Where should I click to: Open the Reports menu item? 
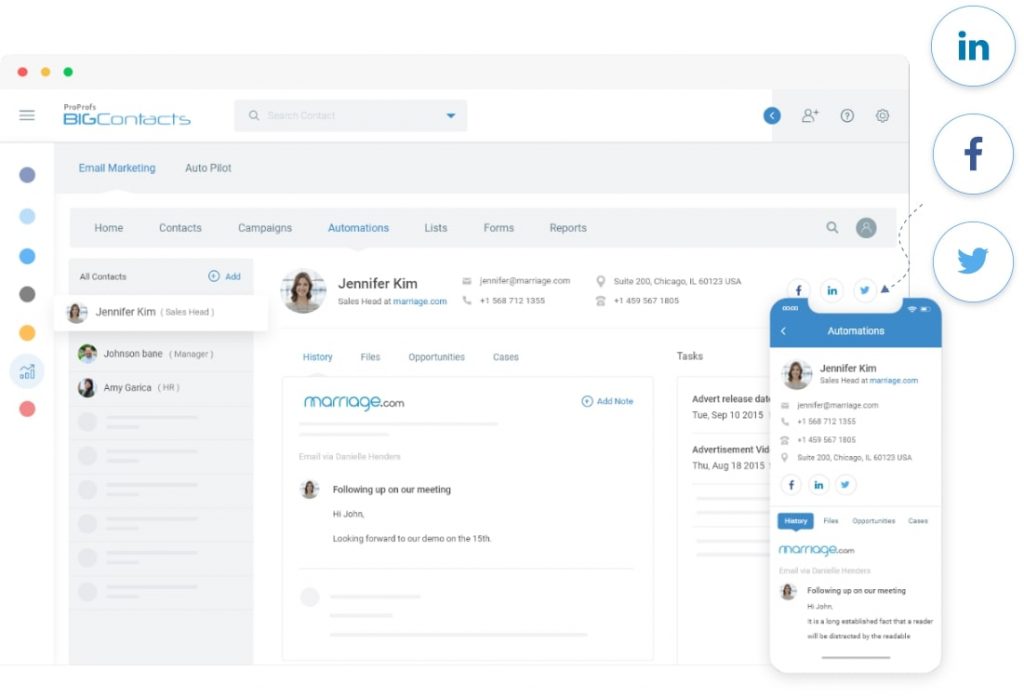(x=568, y=228)
